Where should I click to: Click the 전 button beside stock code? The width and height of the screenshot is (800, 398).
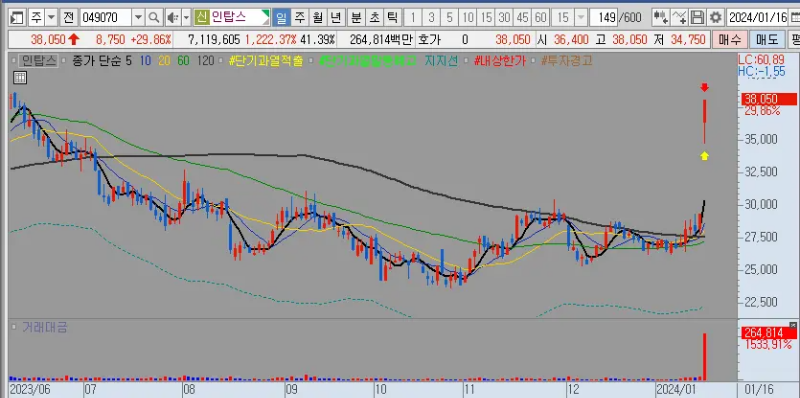(x=68, y=18)
